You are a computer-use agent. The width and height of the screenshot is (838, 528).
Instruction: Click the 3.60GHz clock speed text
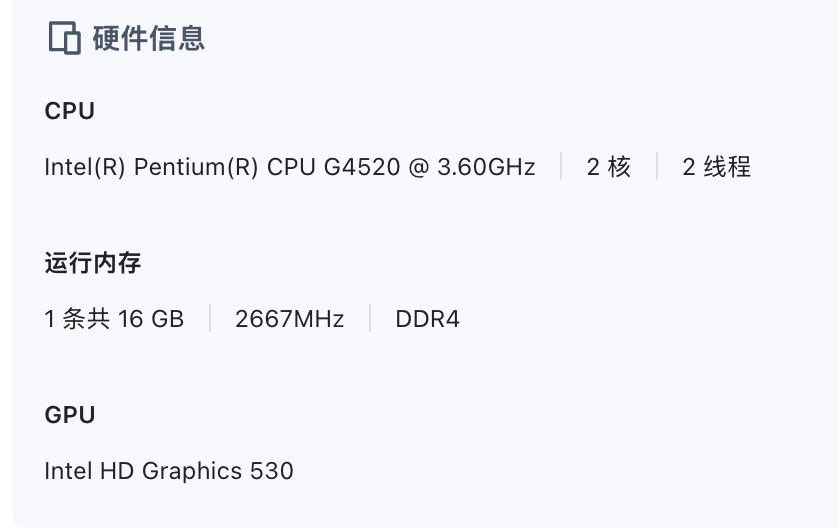pos(486,167)
